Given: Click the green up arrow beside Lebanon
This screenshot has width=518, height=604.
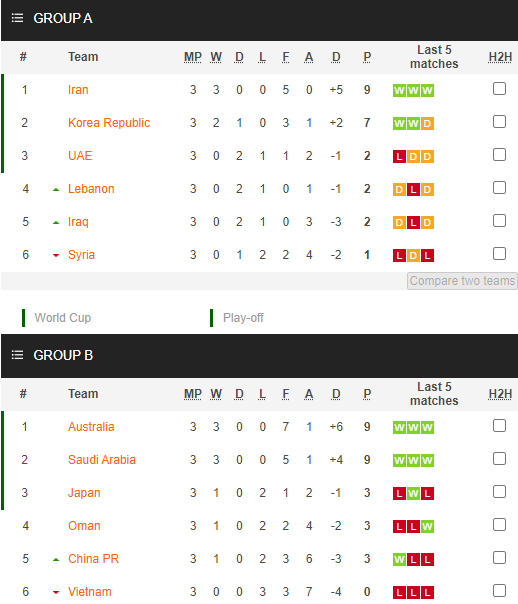Looking at the screenshot, I should [x=56, y=190].
